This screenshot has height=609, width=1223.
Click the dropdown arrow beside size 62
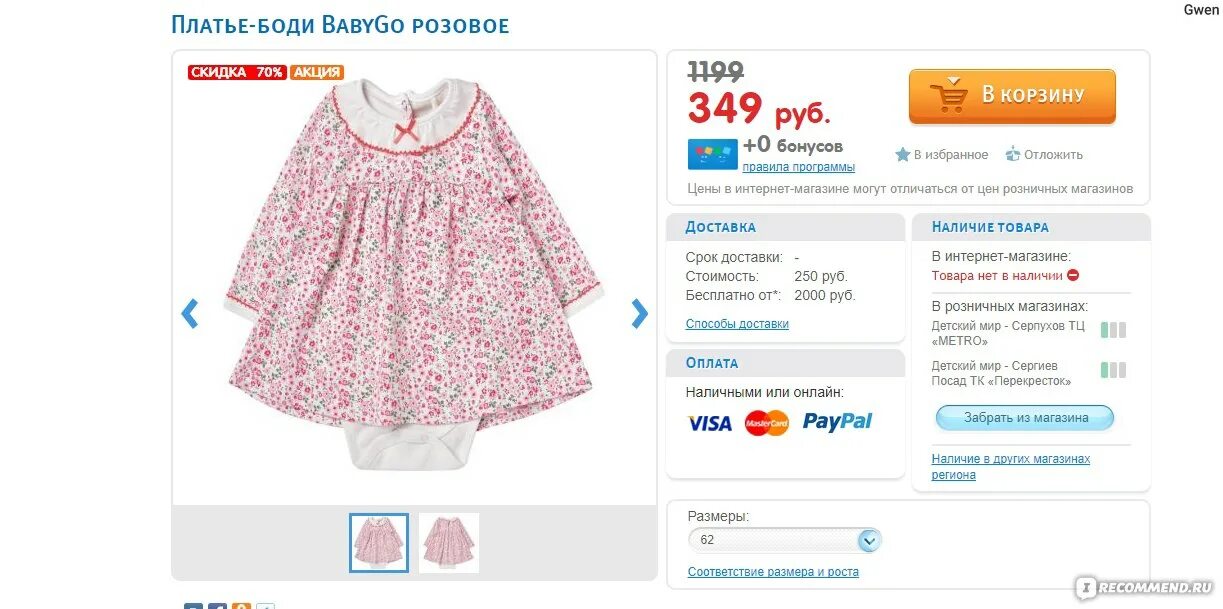pyautogui.click(x=869, y=541)
